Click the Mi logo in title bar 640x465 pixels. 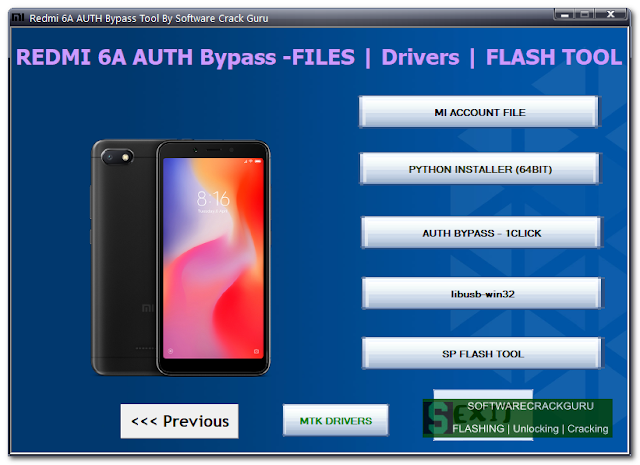pos(18,18)
